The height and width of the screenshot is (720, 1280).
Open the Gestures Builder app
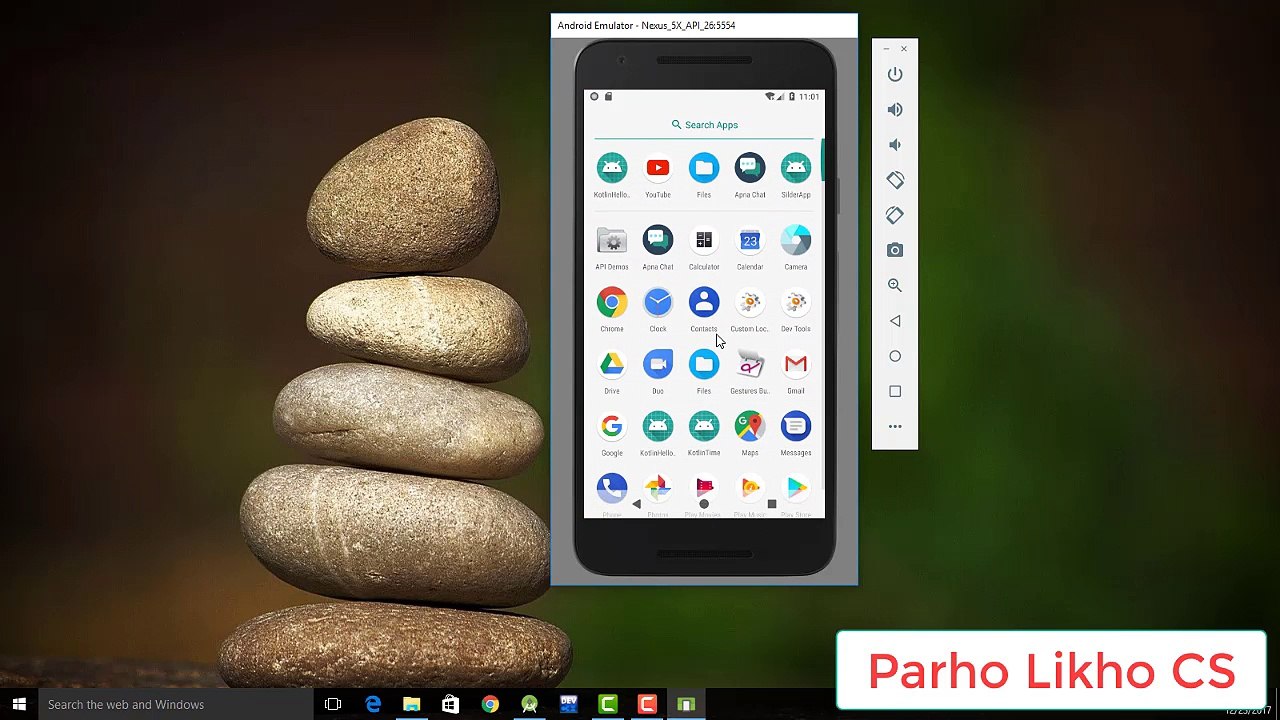pyautogui.click(x=750, y=364)
